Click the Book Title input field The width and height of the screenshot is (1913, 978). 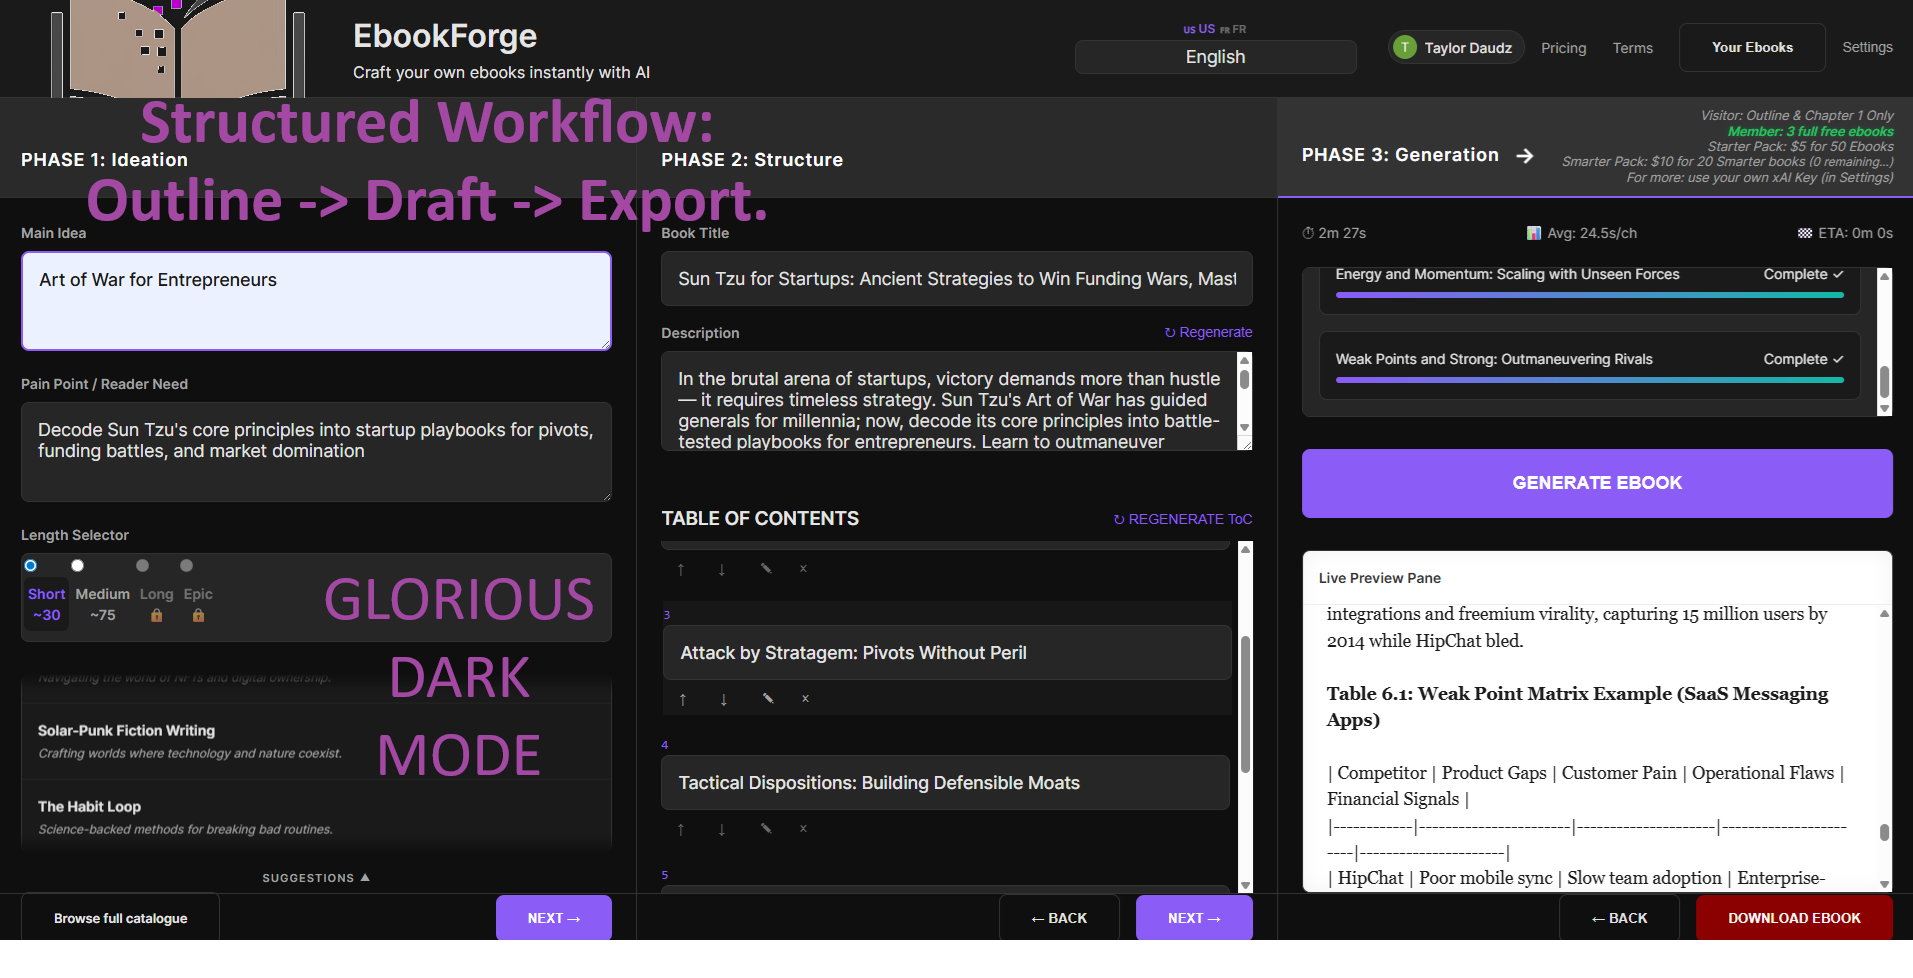(x=956, y=279)
